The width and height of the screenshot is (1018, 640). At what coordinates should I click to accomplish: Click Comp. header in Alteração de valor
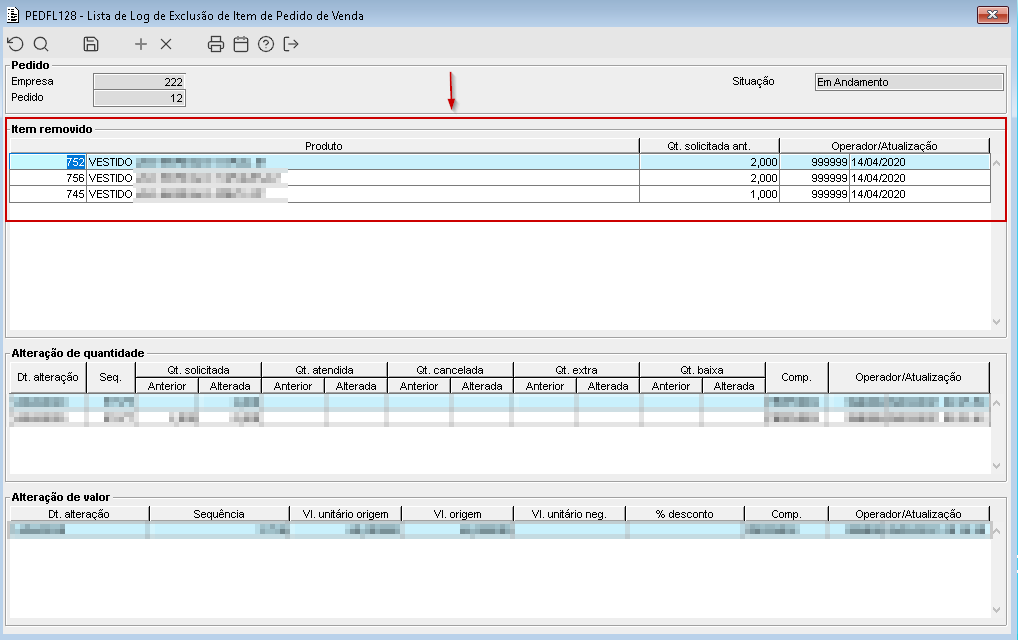click(786, 514)
